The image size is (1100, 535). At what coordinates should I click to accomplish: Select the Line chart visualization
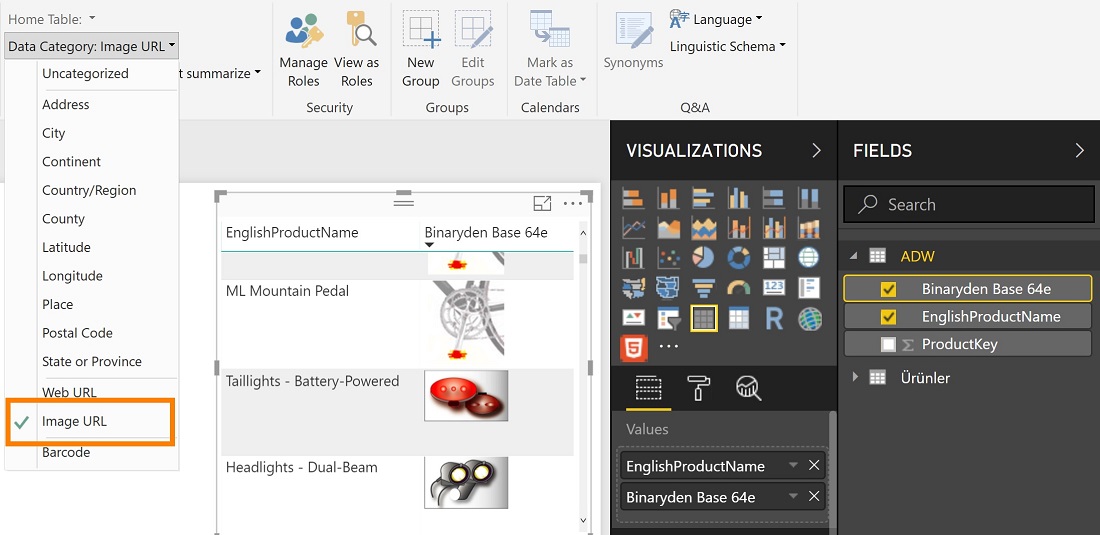(633, 228)
